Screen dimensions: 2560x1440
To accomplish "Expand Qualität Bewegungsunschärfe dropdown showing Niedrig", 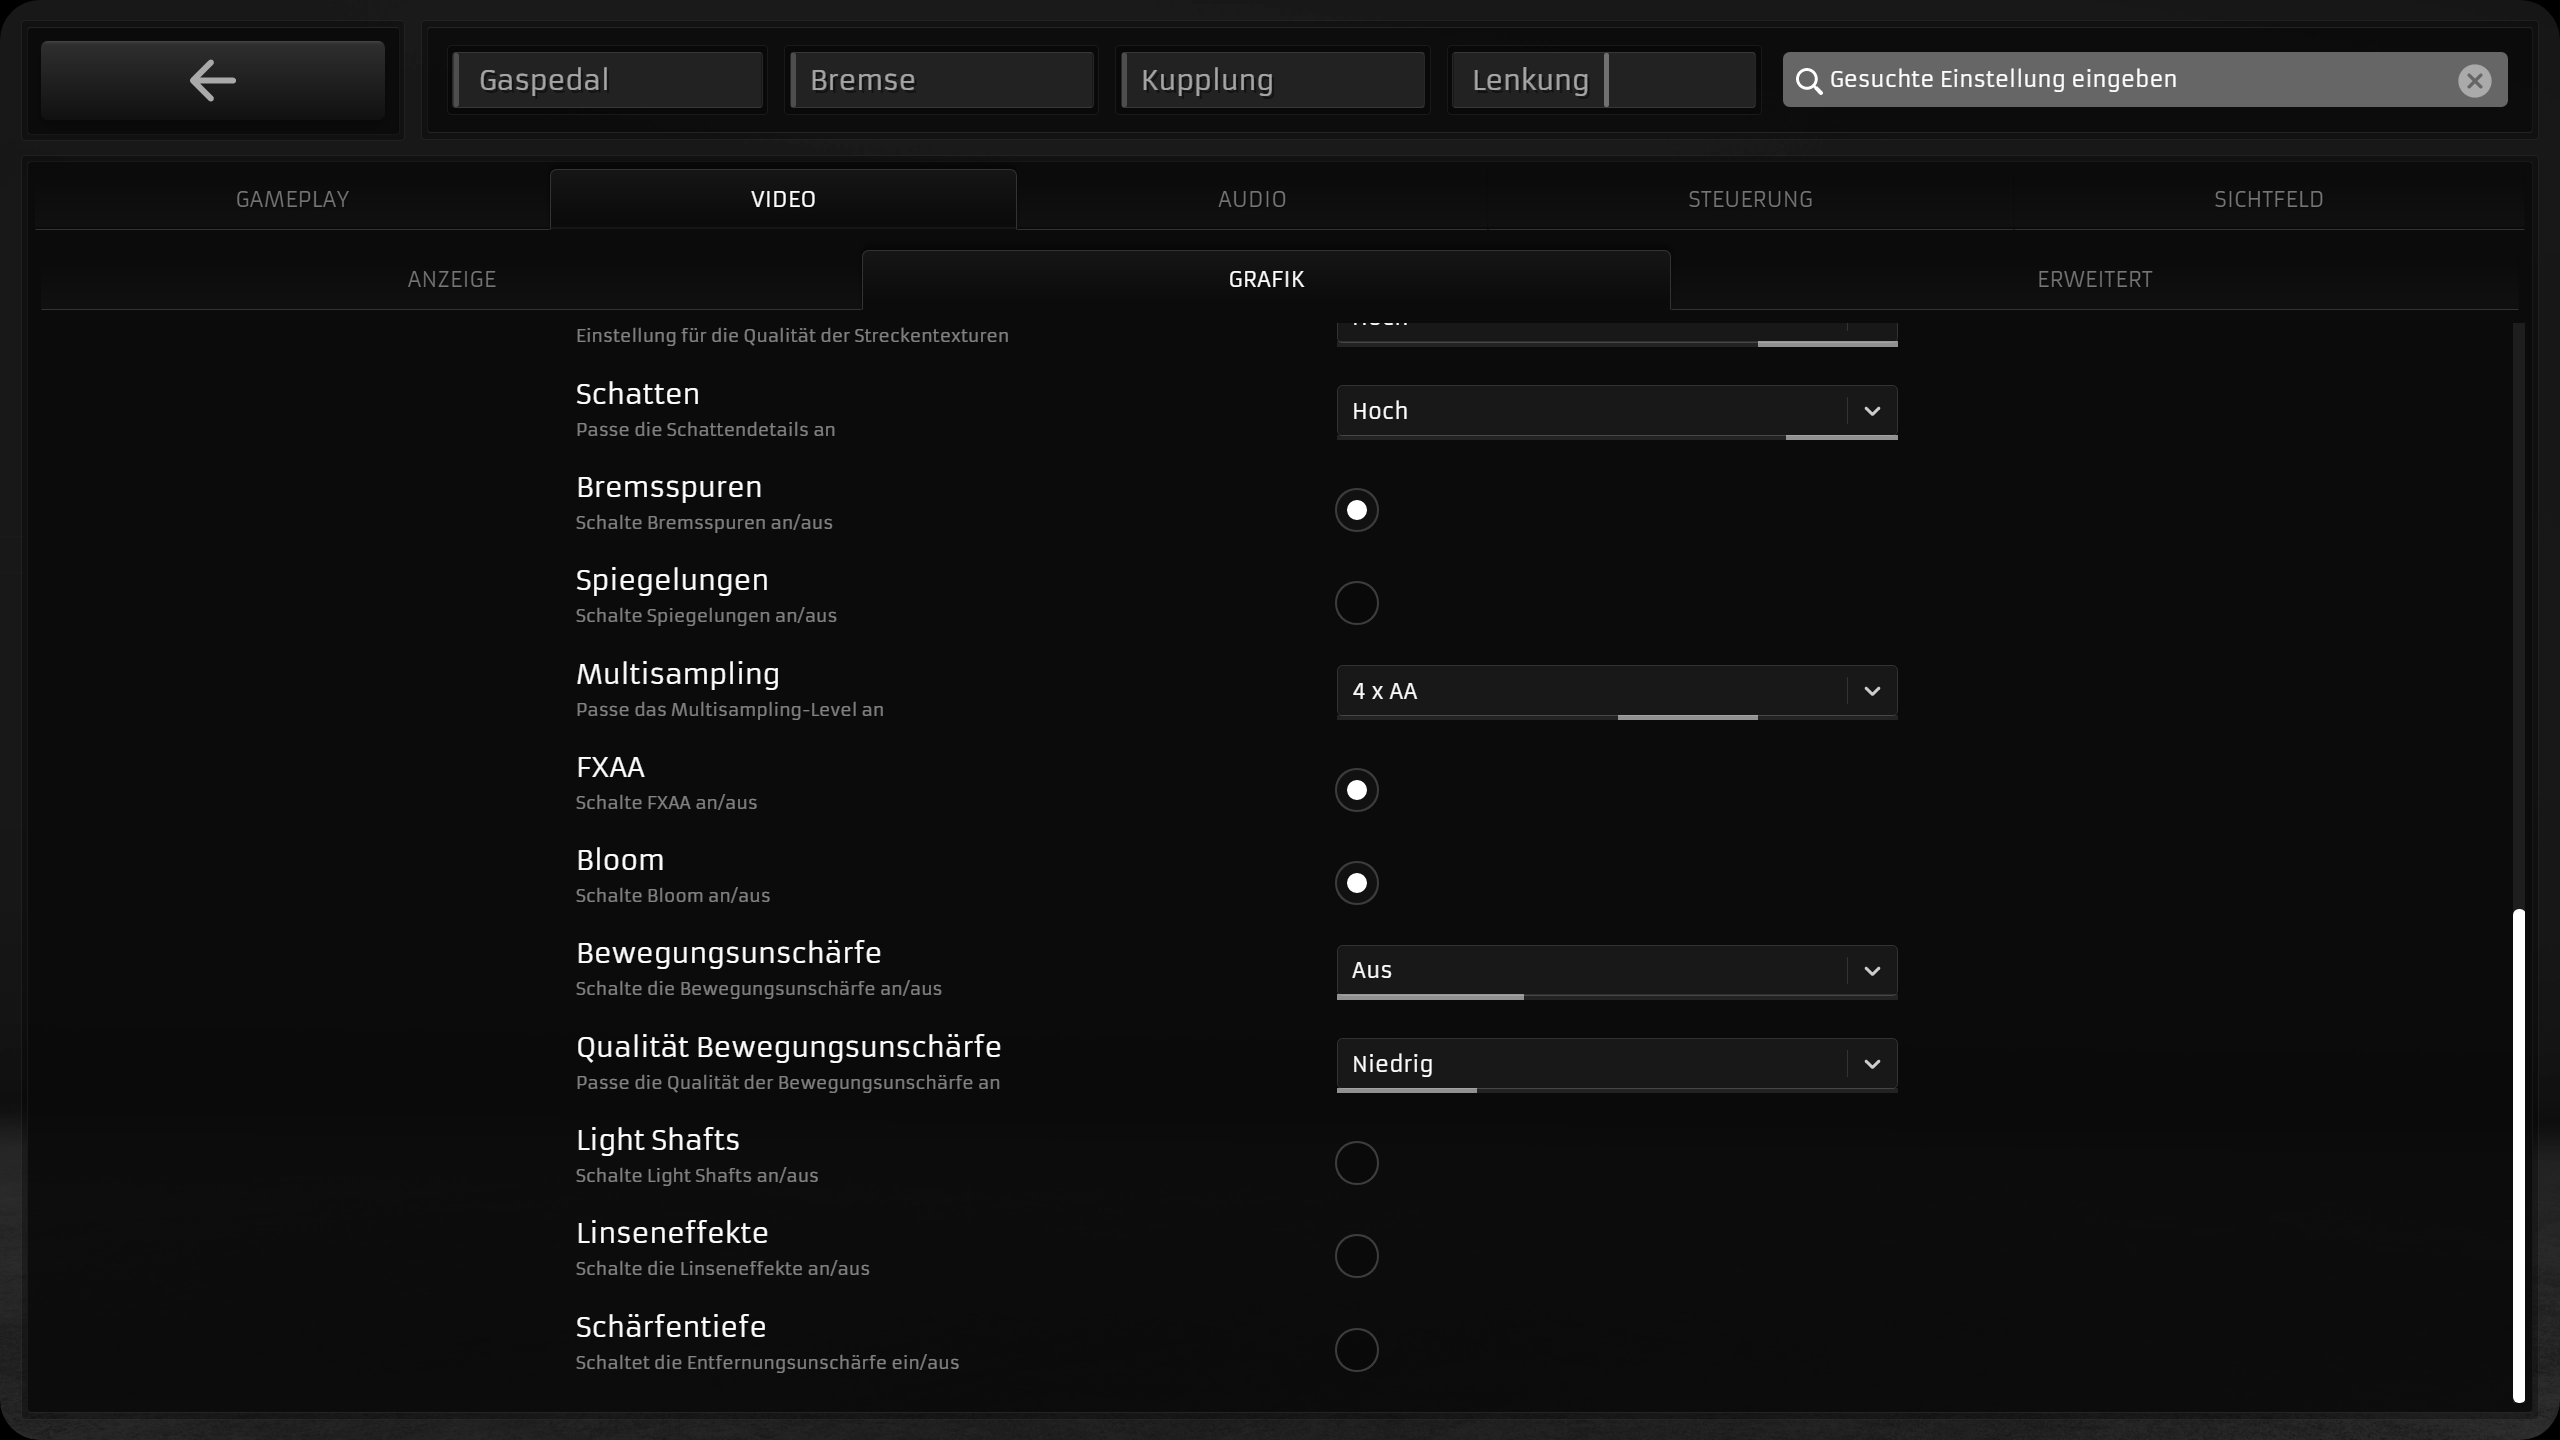I will 1615,1064.
